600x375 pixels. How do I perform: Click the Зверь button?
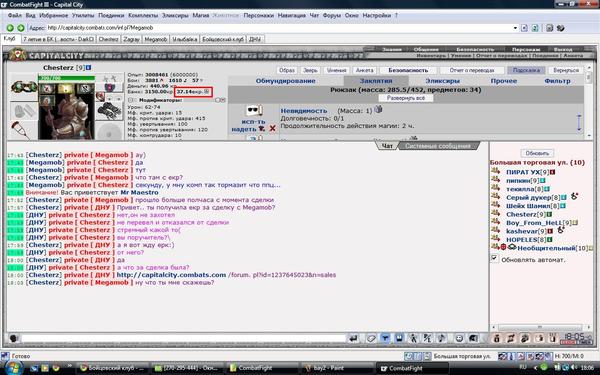click(x=310, y=70)
